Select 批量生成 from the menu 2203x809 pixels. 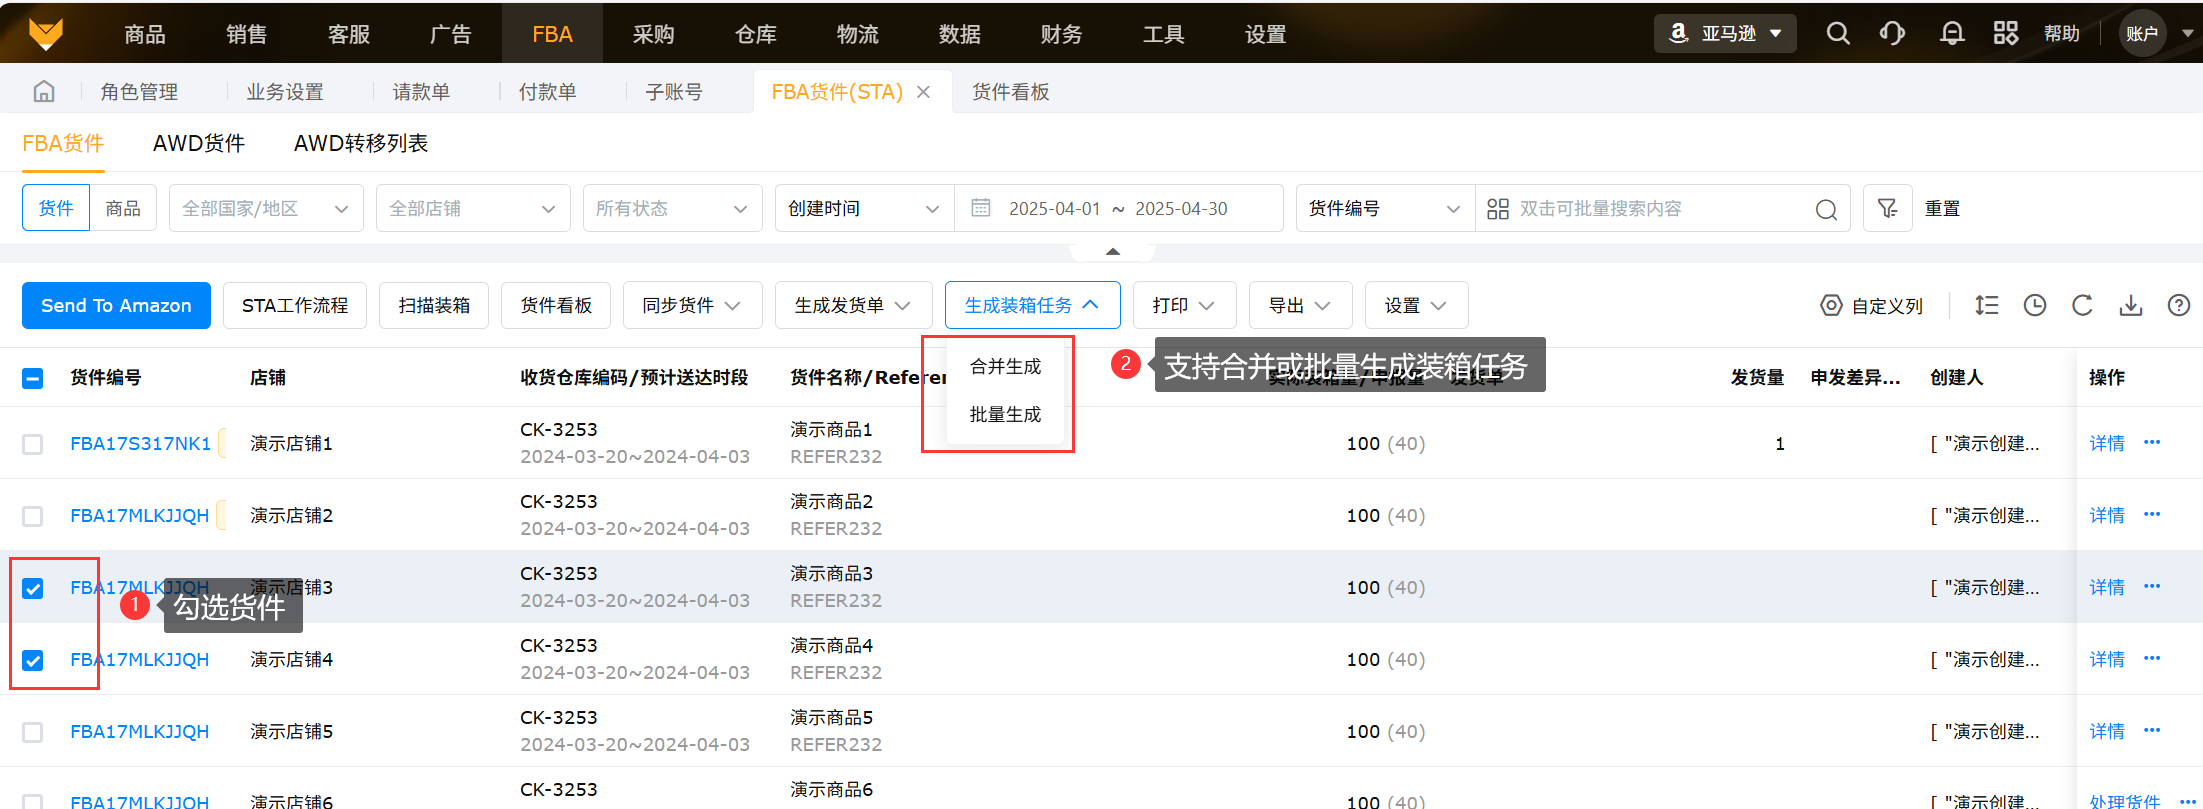[1005, 415]
